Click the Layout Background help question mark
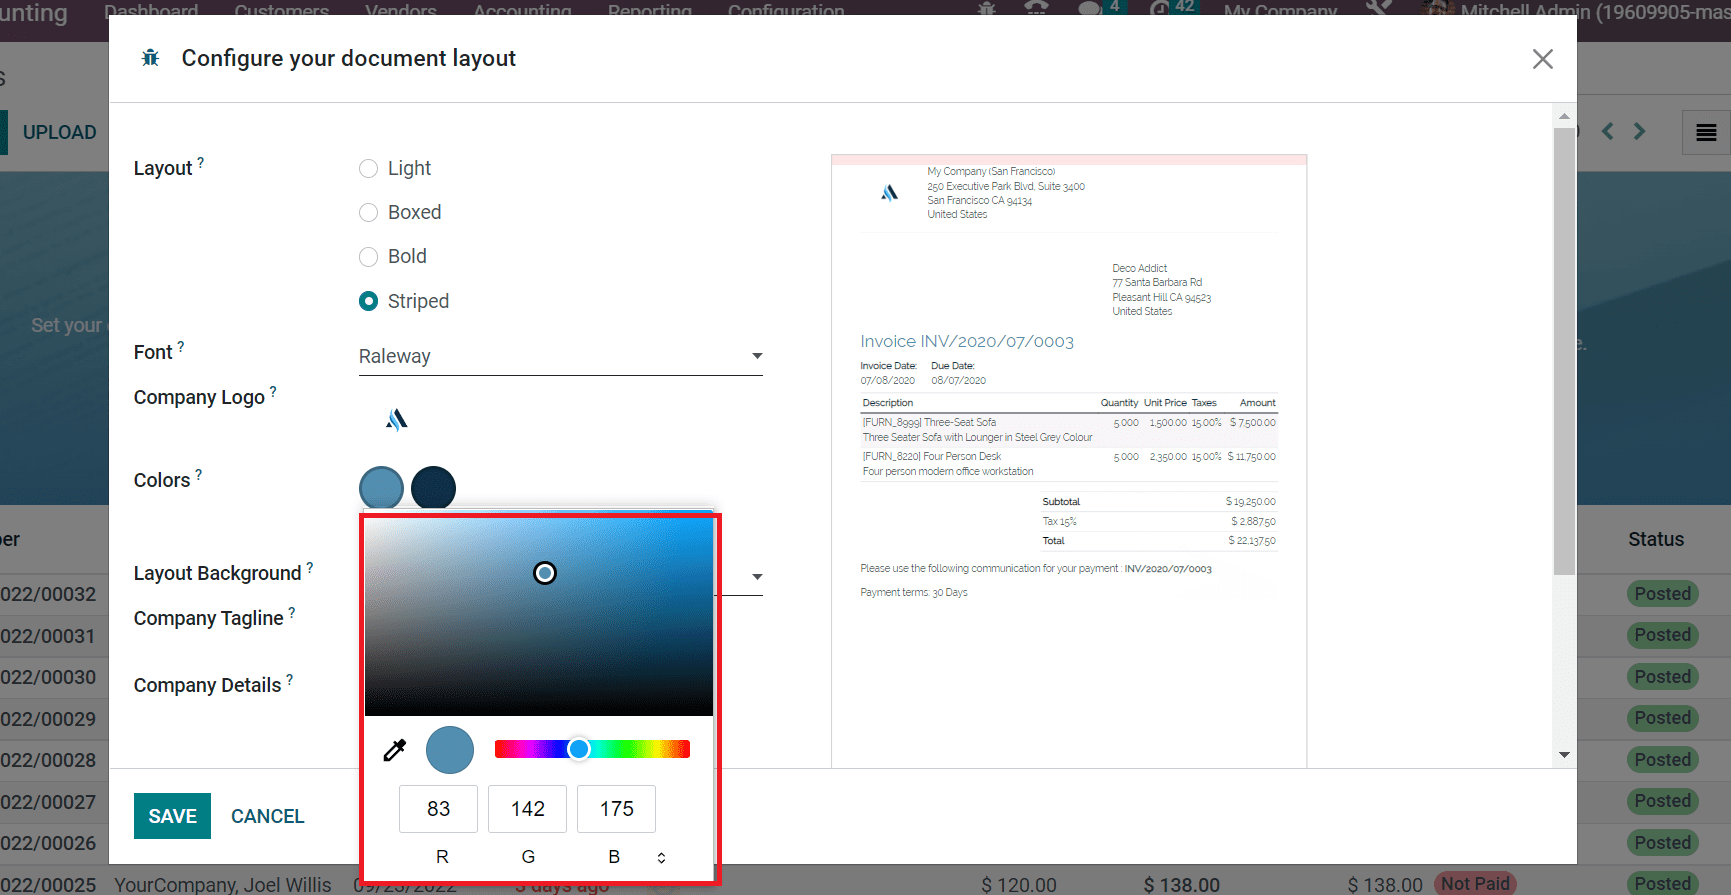This screenshot has height=895, width=1731. 310,567
